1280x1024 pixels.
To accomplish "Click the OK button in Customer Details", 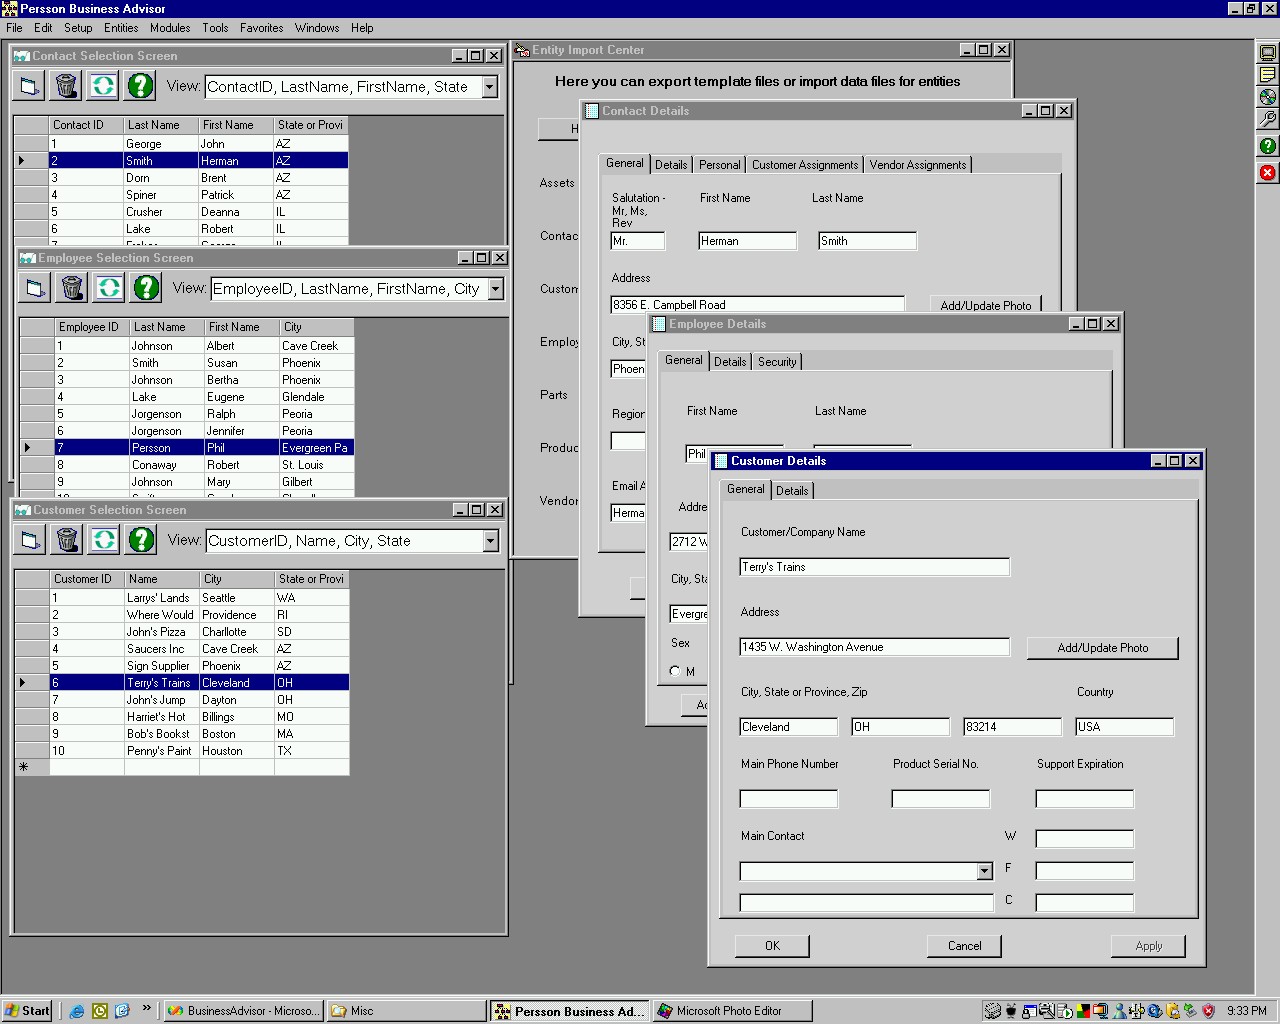I will pos(772,946).
